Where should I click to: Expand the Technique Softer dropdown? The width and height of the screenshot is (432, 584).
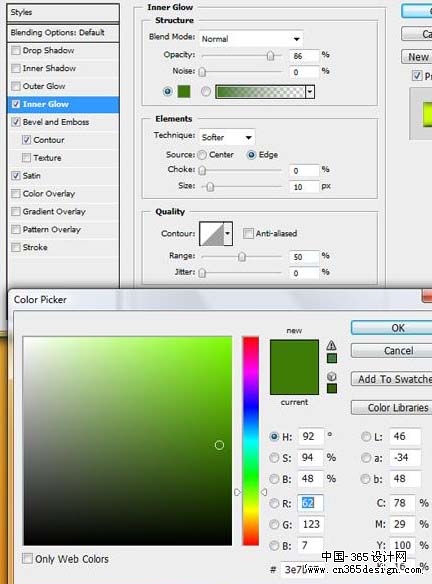(227, 137)
